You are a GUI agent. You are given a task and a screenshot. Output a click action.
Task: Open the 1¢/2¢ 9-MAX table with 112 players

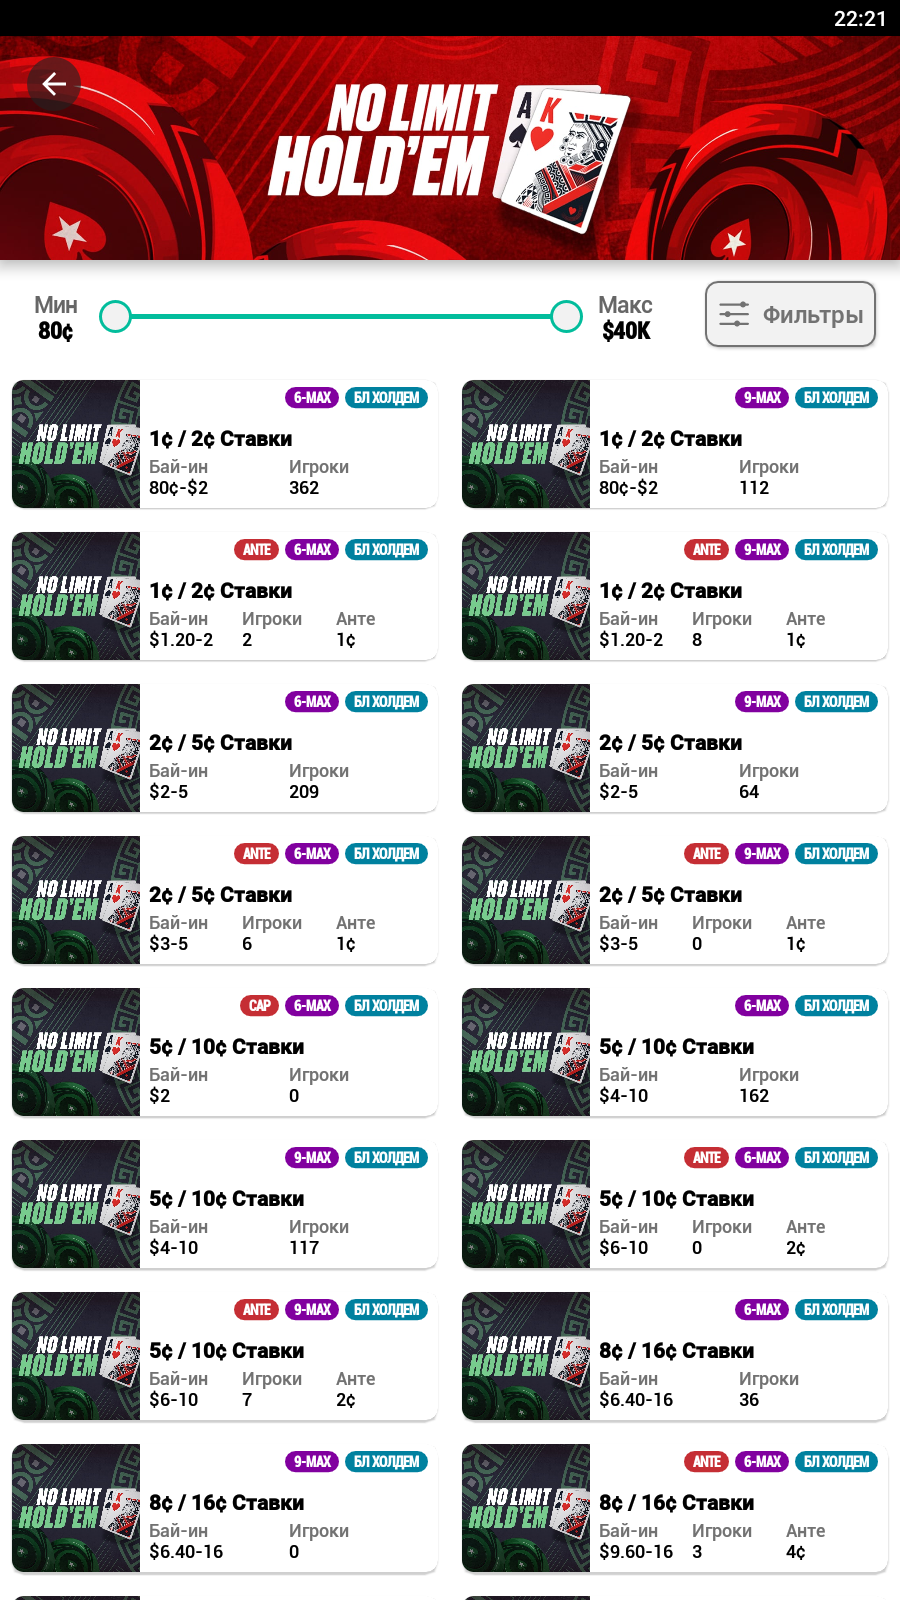(675, 444)
